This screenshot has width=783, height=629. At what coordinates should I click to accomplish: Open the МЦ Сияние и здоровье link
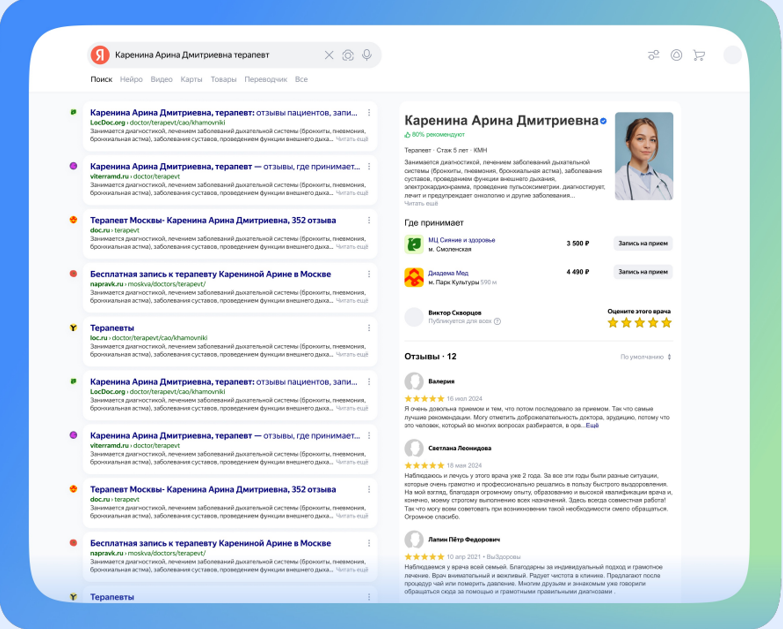tap(461, 240)
